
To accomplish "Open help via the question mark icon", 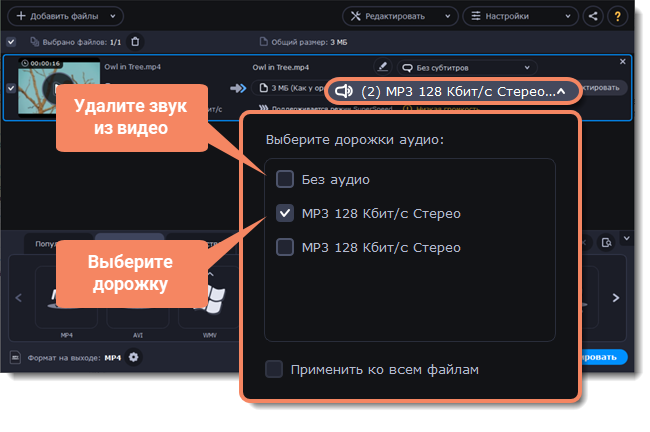I will [618, 16].
